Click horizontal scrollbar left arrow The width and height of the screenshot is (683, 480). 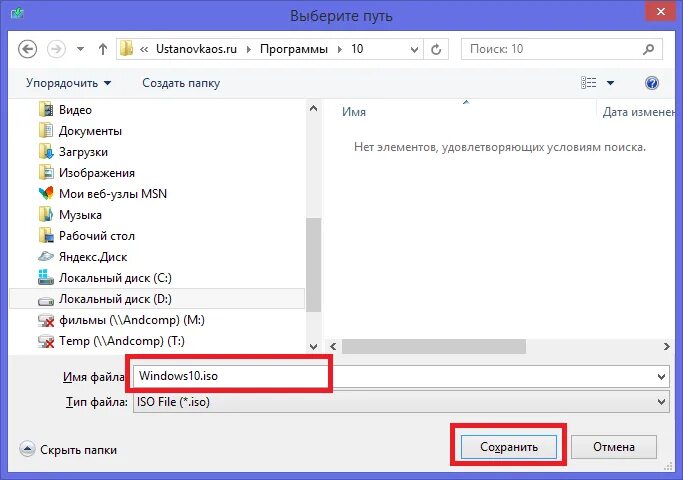pyautogui.click(x=333, y=347)
